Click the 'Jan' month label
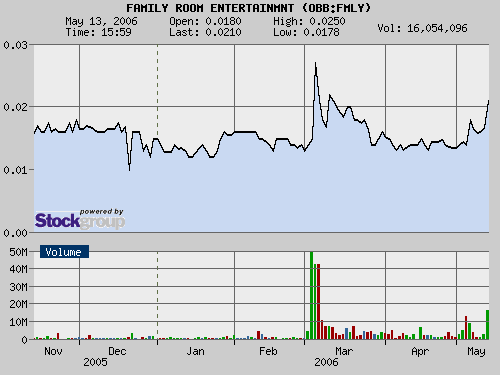Viewport: 500px width, 375px height. pos(195,351)
